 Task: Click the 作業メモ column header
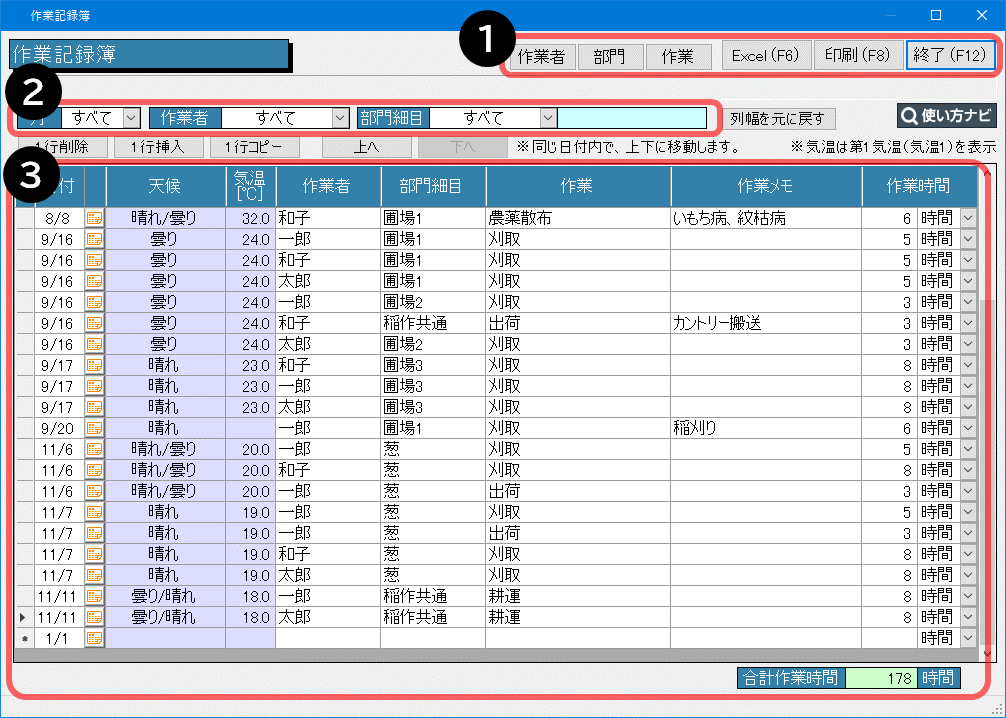tap(766, 185)
